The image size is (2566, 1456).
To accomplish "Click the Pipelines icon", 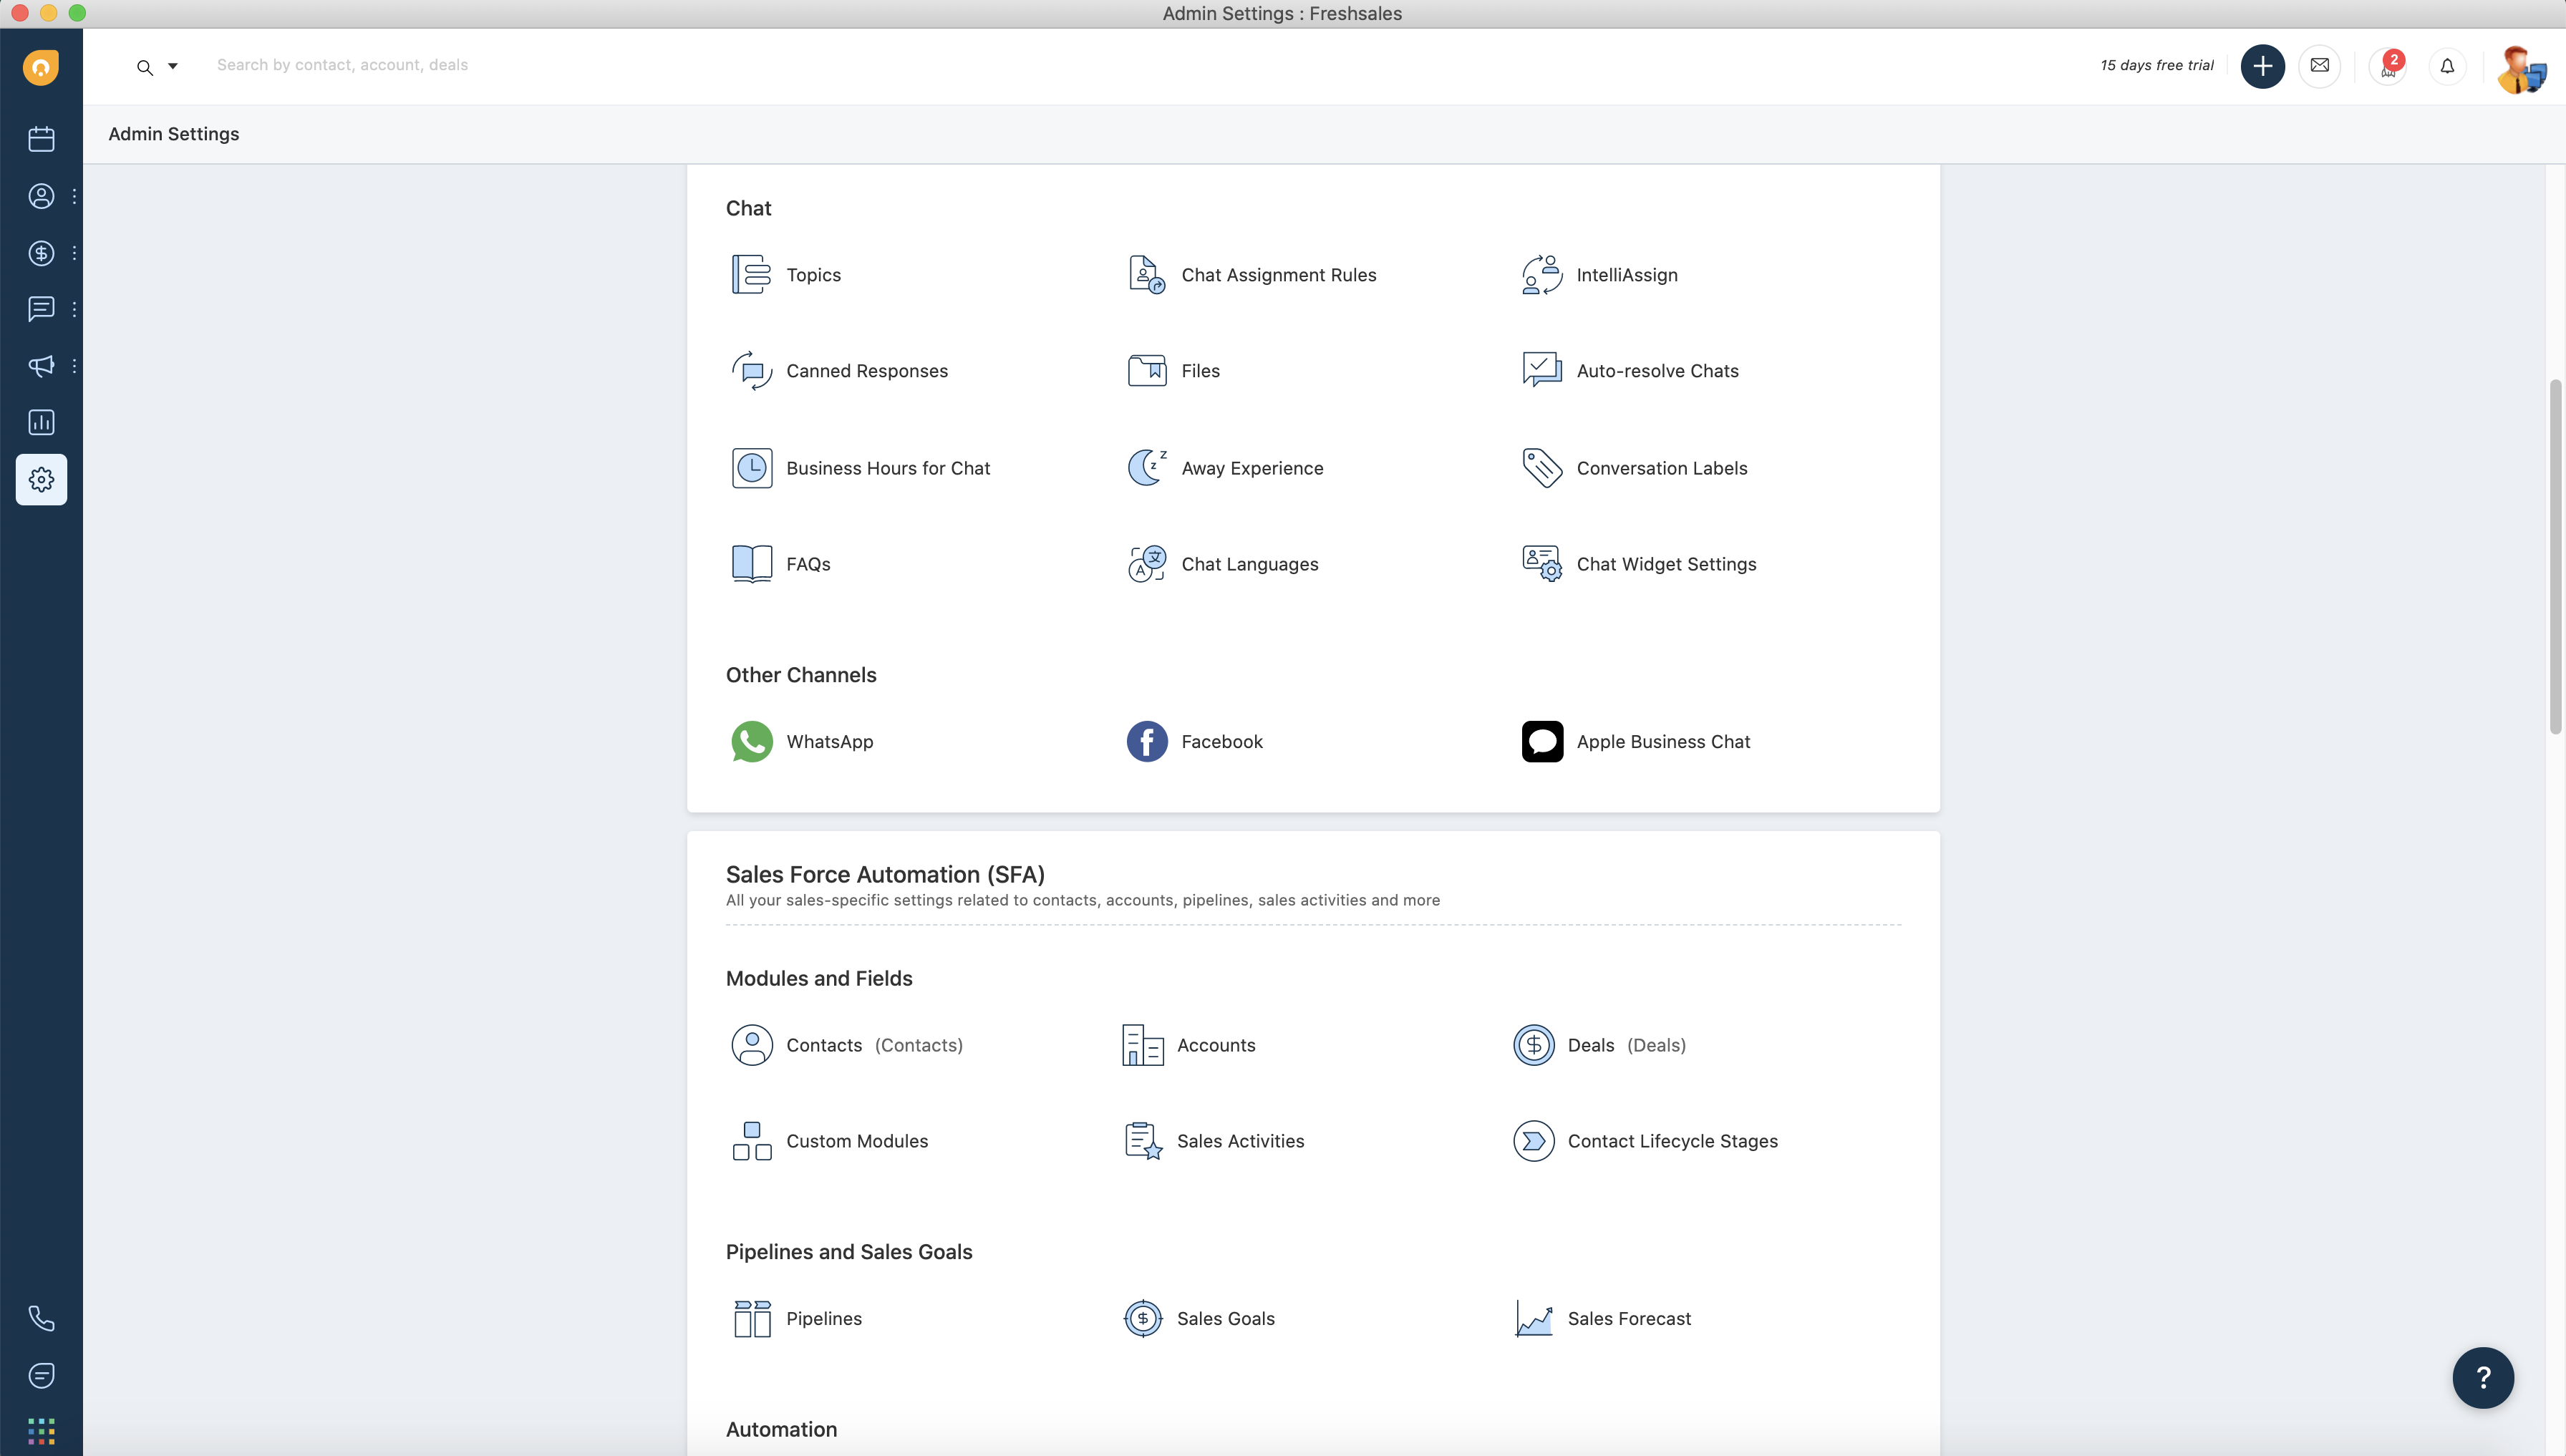I will click(x=752, y=1318).
